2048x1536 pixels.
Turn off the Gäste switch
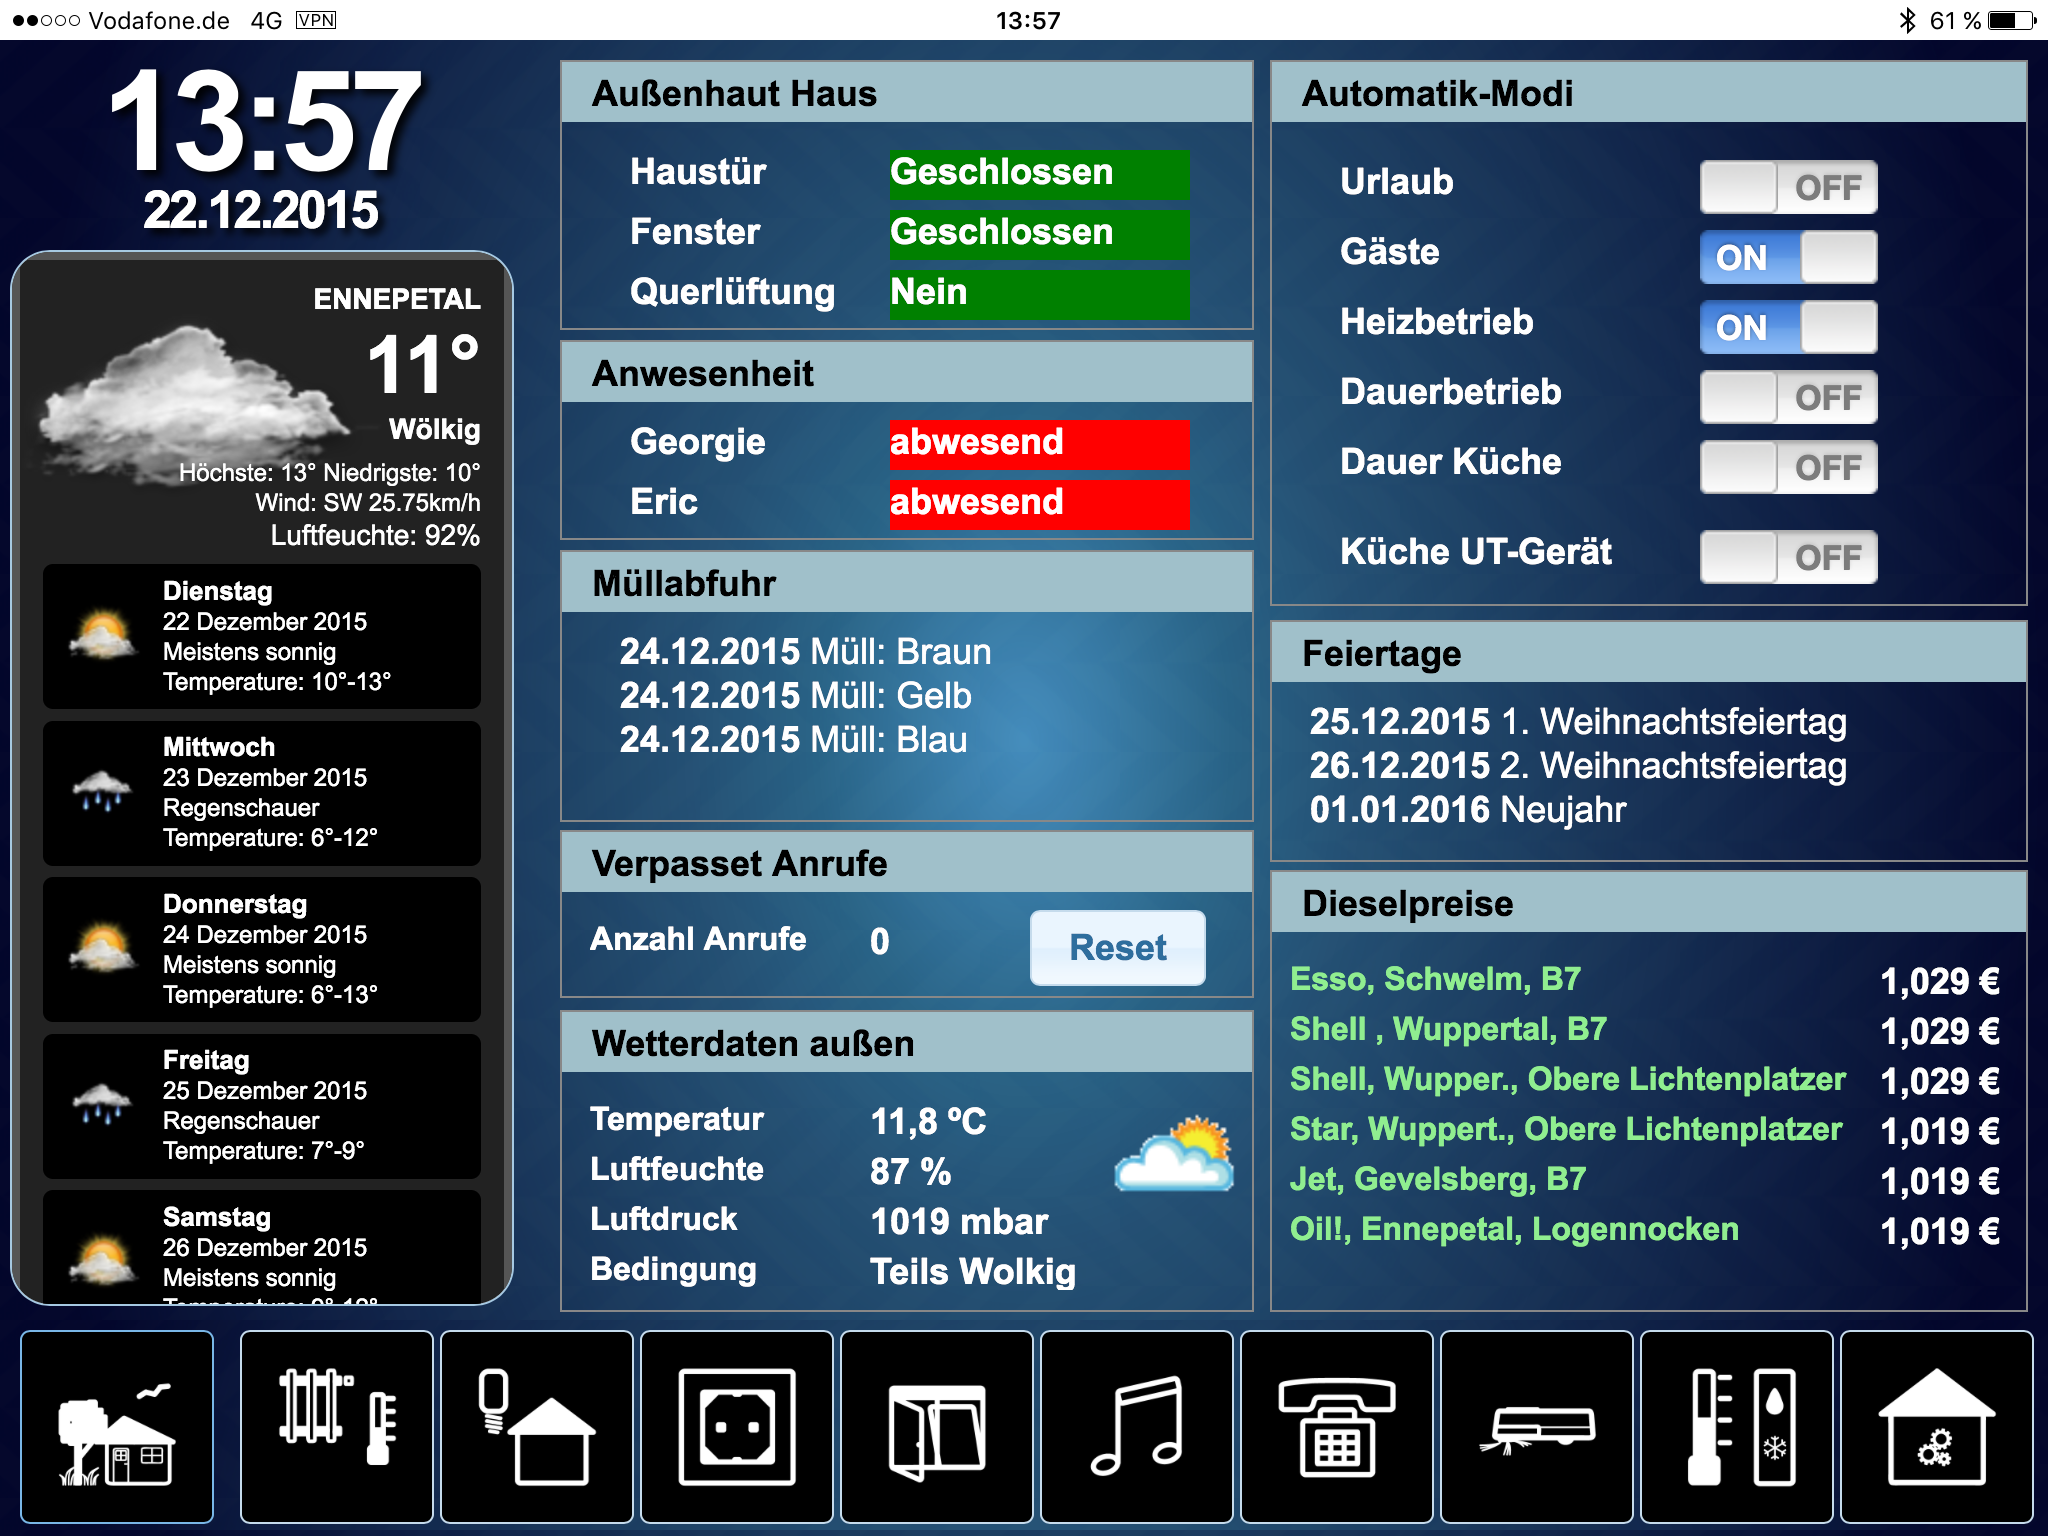click(1788, 257)
